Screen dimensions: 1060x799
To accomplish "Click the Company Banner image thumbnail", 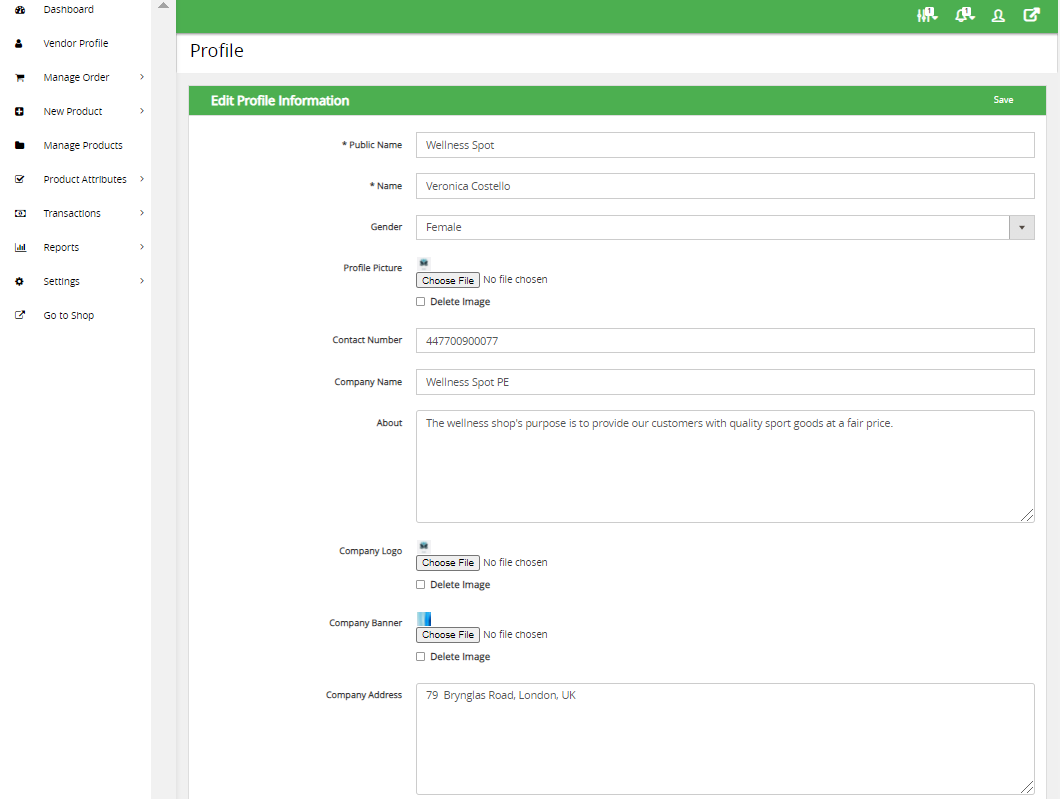I will coord(424,618).
